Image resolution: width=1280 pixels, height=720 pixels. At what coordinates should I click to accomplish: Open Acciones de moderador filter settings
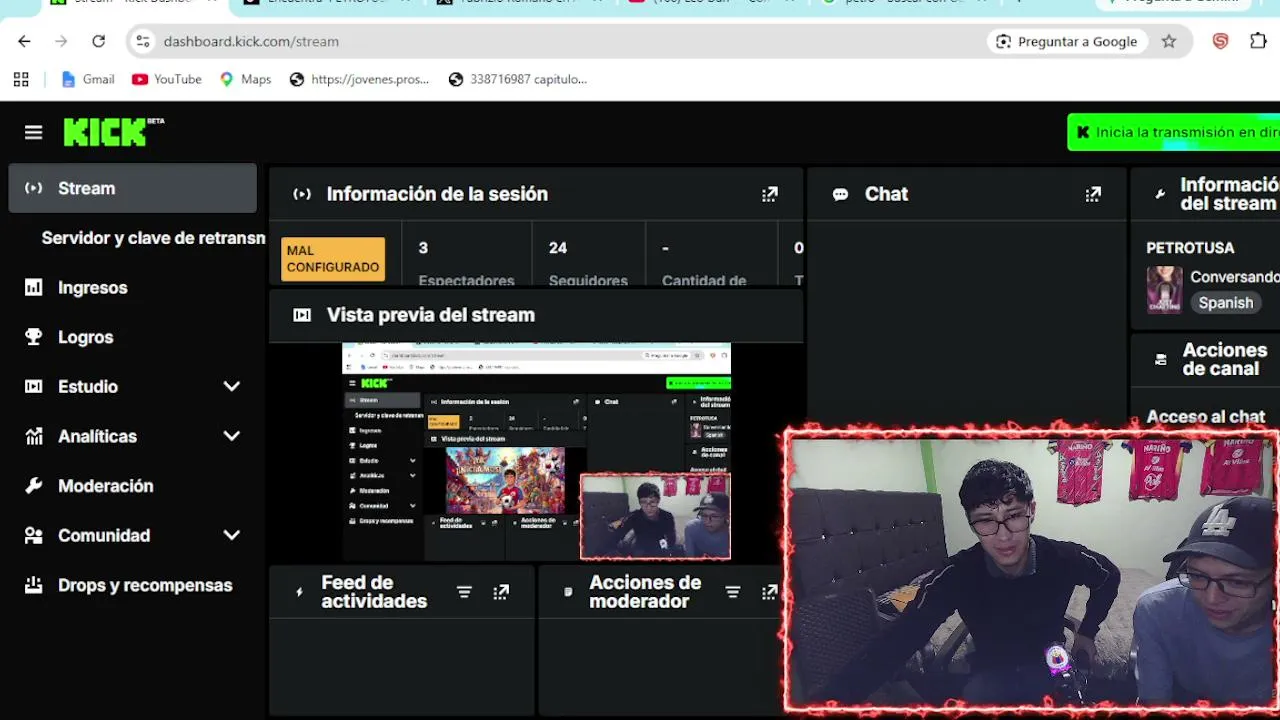tap(732, 592)
